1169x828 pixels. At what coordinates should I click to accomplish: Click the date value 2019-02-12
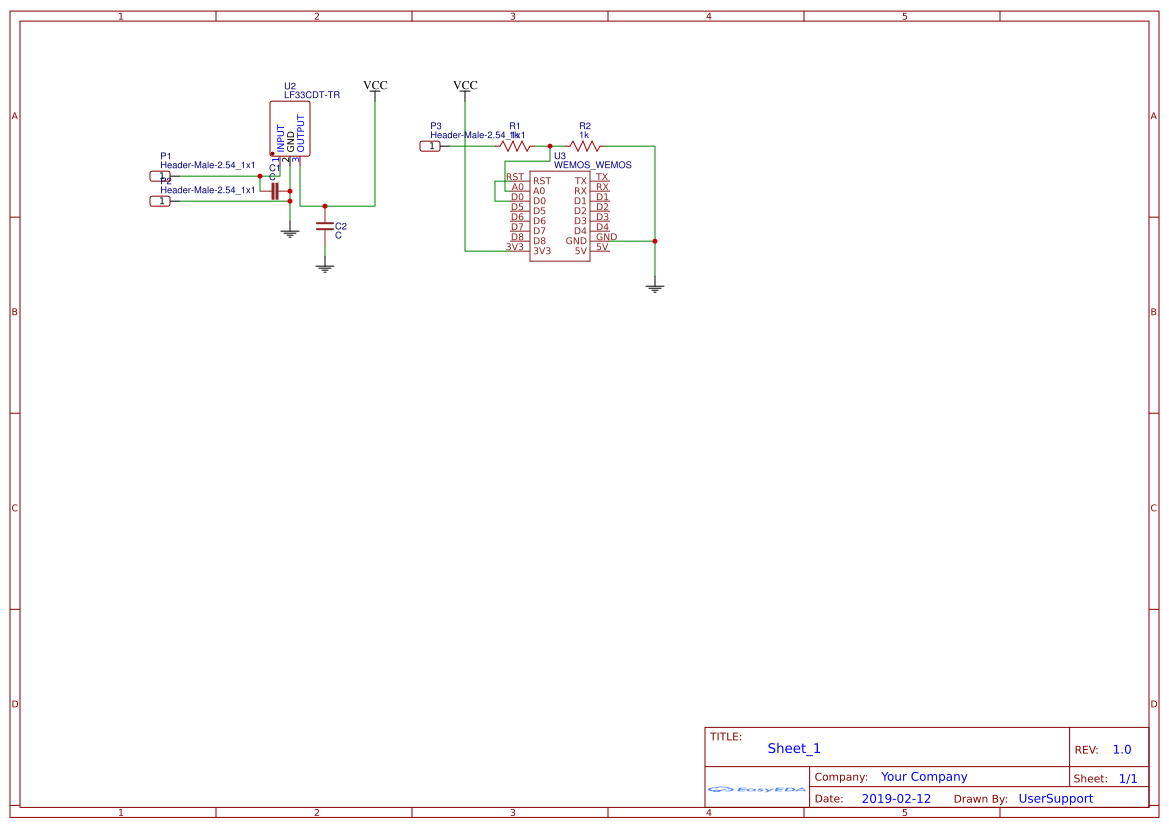[896, 799]
